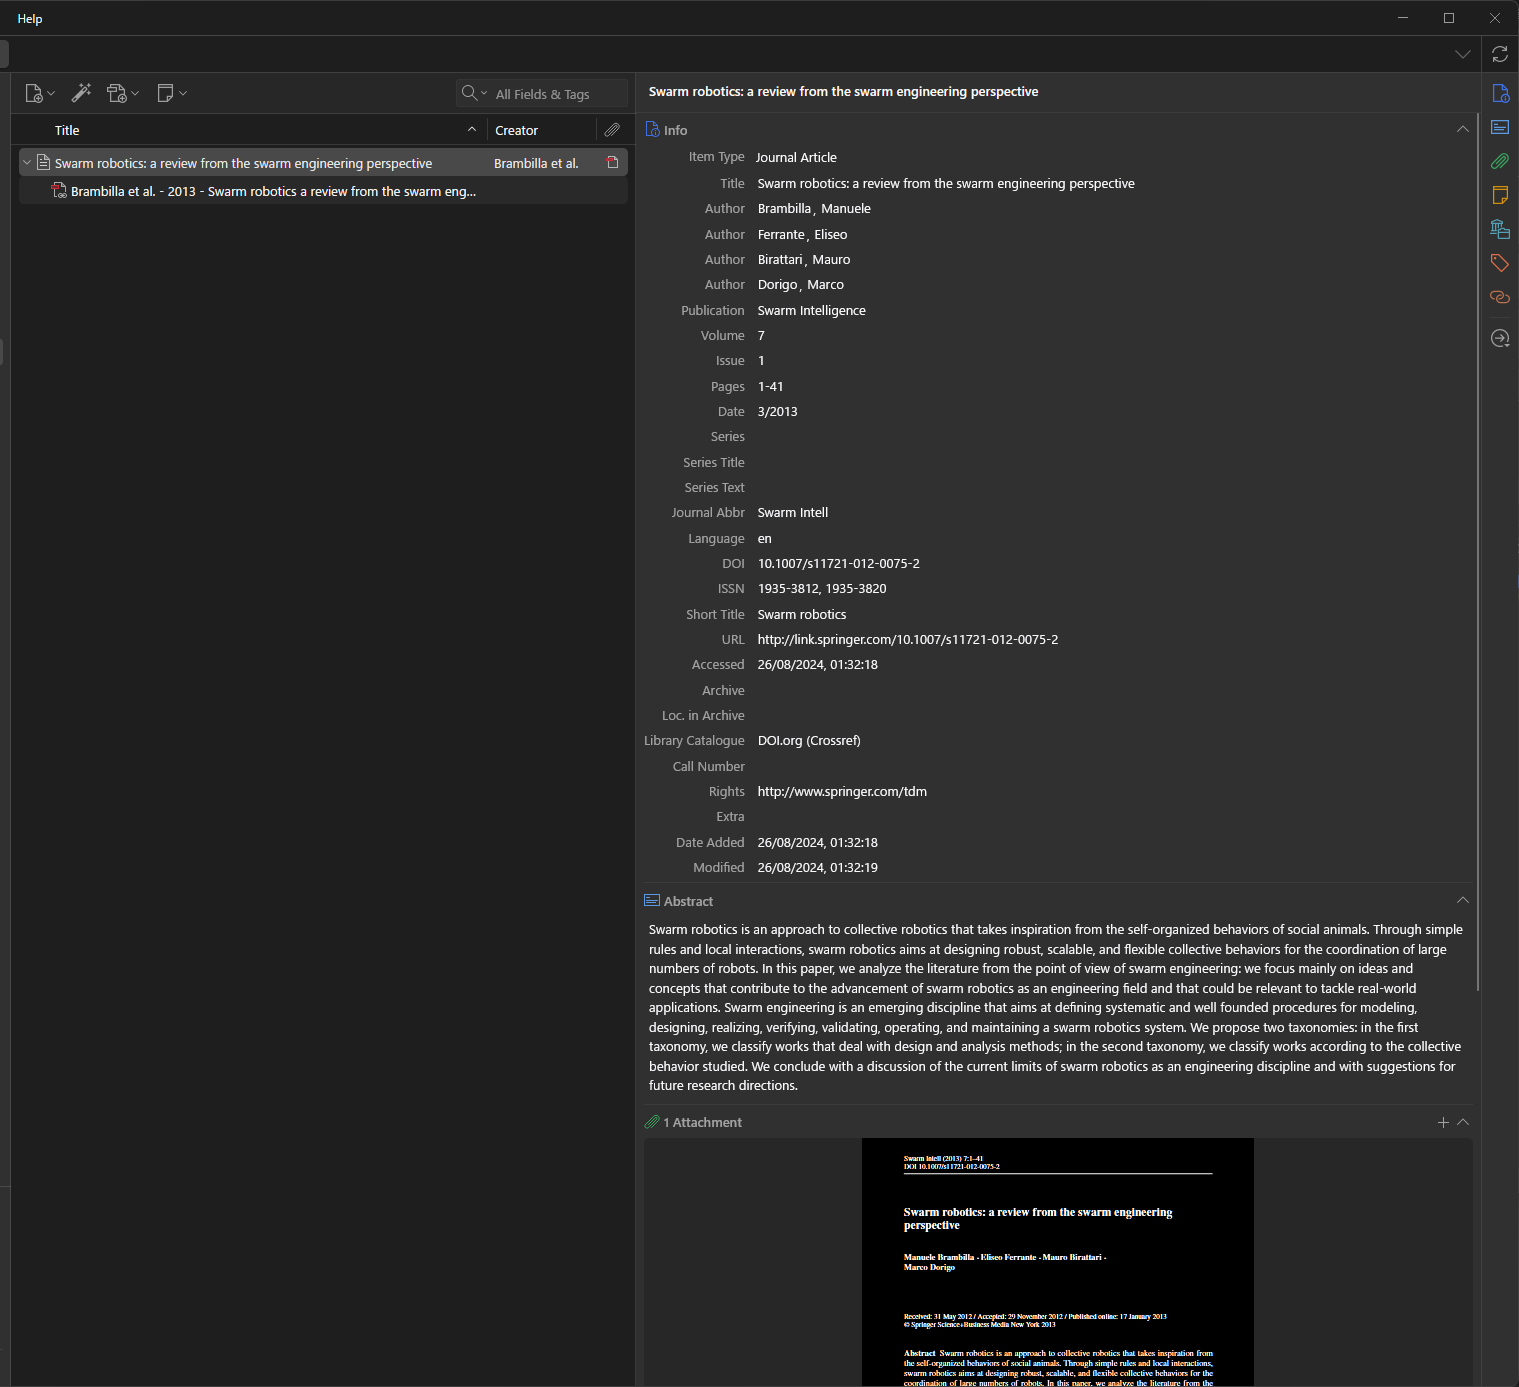This screenshot has height=1387, width=1519.
Task: Jump to Tags section in side navigation
Action: coord(1500,263)
